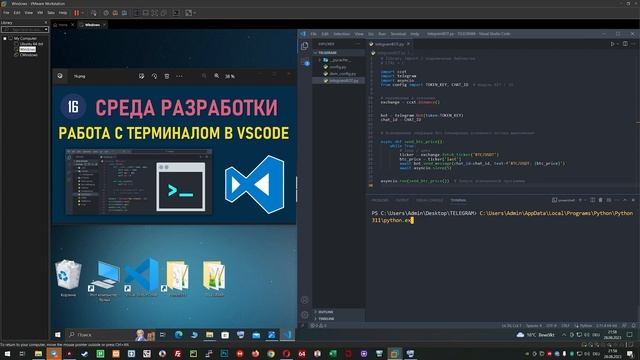Switch to the Problems tab in the VS Code panel
The width and height of the screenshot is (640, 360).
click(x=380, y=200)
